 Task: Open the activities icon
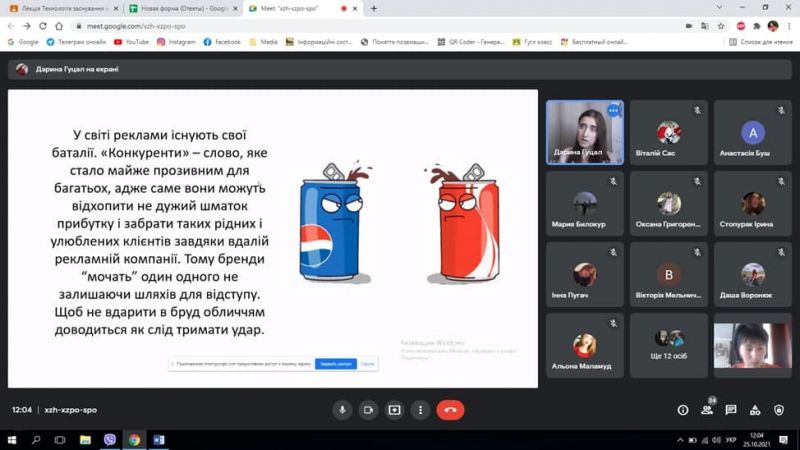(x=755, y=410)
